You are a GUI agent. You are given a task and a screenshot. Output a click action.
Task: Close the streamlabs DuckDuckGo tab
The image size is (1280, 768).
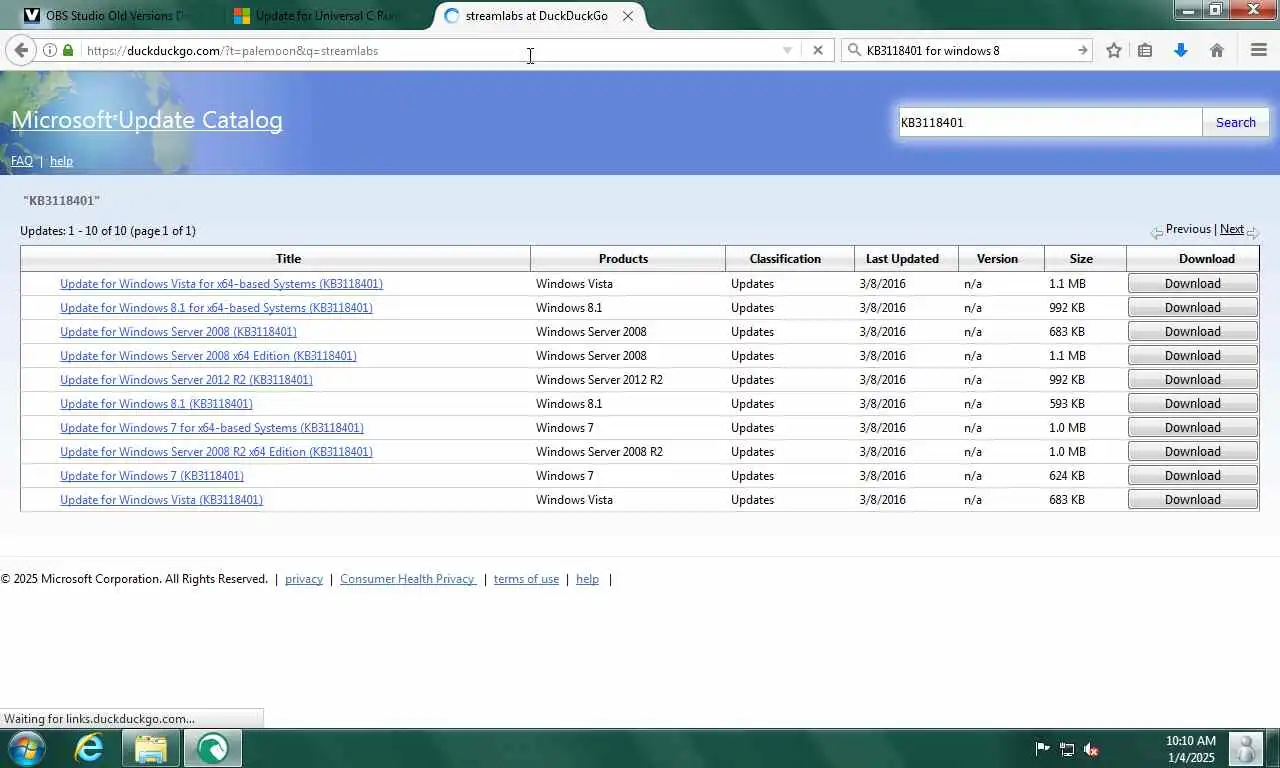click(628, 16)
